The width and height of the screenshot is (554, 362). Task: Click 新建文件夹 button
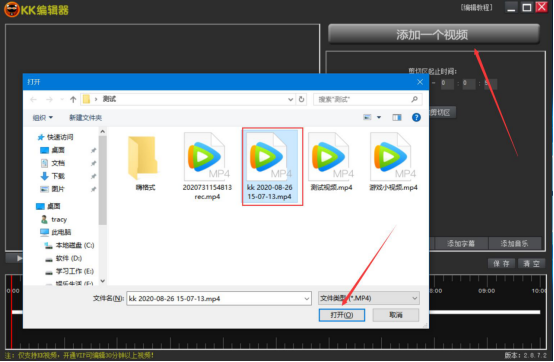[86, 118]
